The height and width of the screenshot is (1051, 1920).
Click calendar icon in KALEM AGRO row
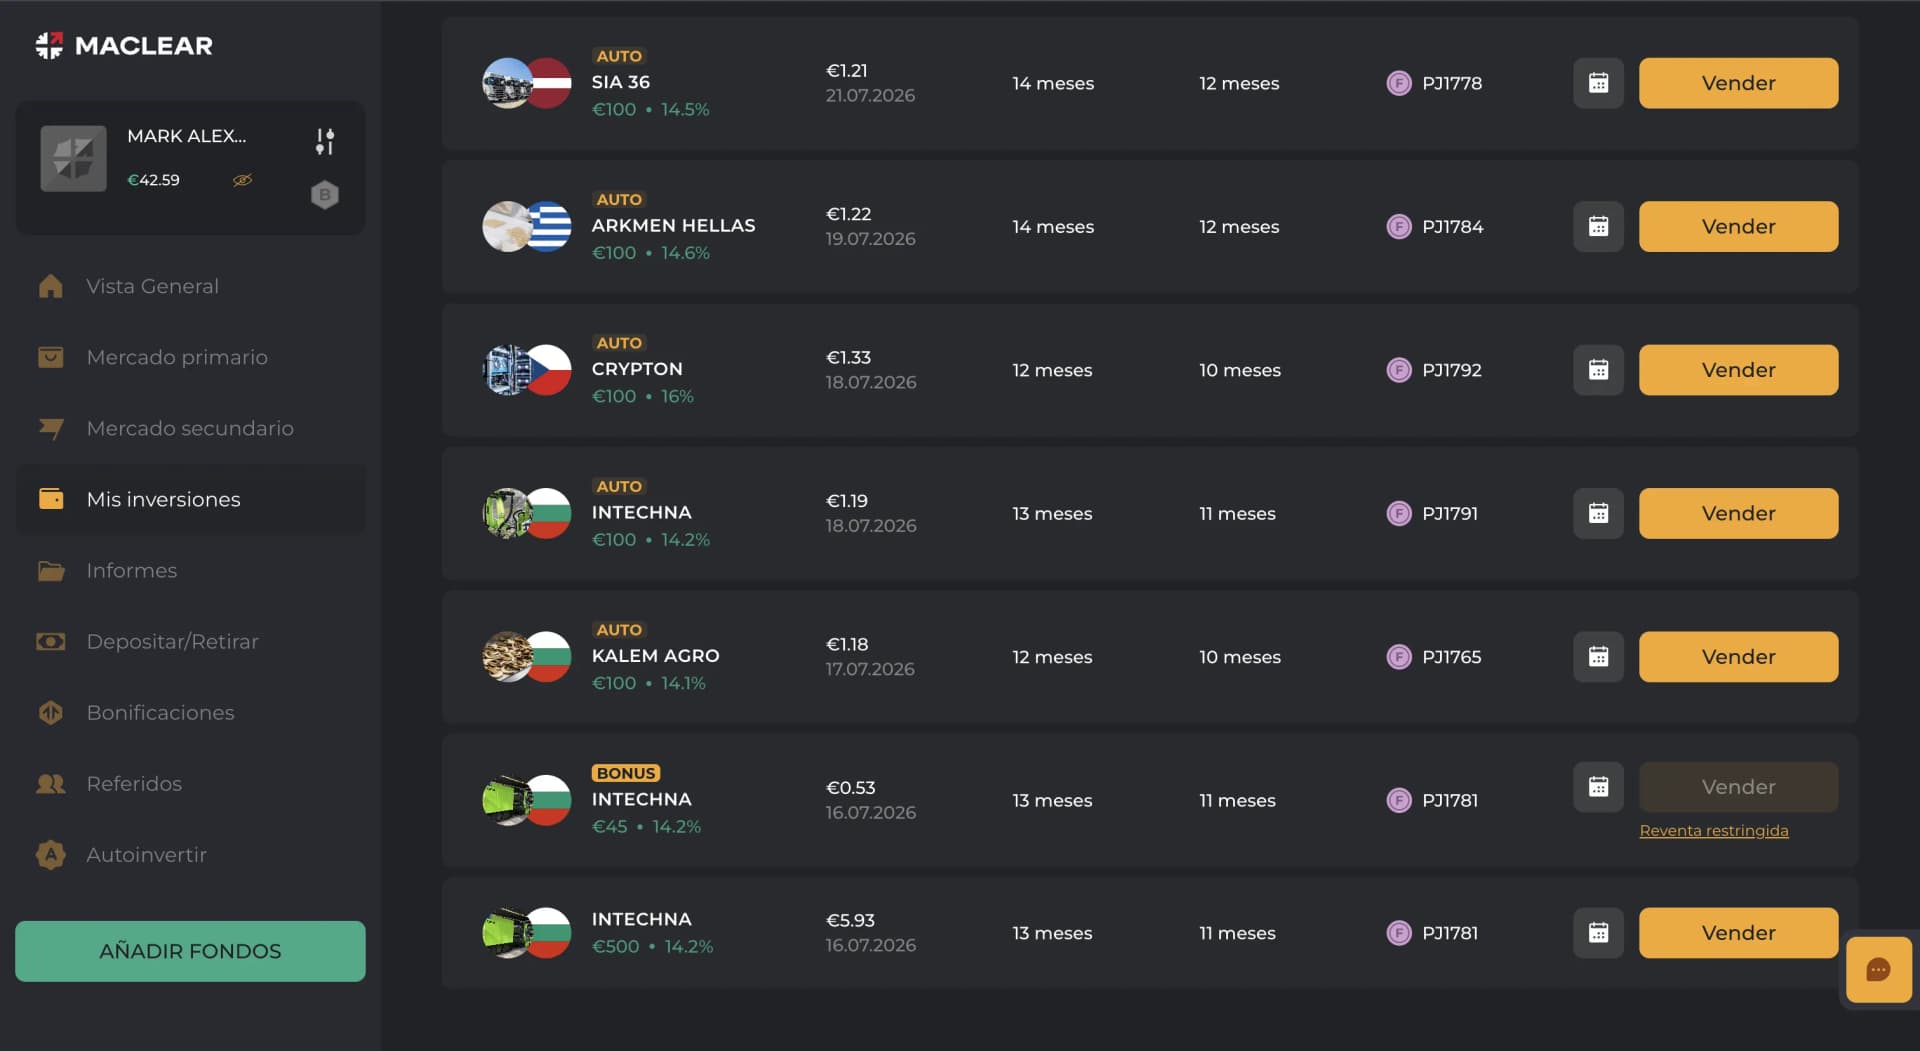coord(1598,657)
